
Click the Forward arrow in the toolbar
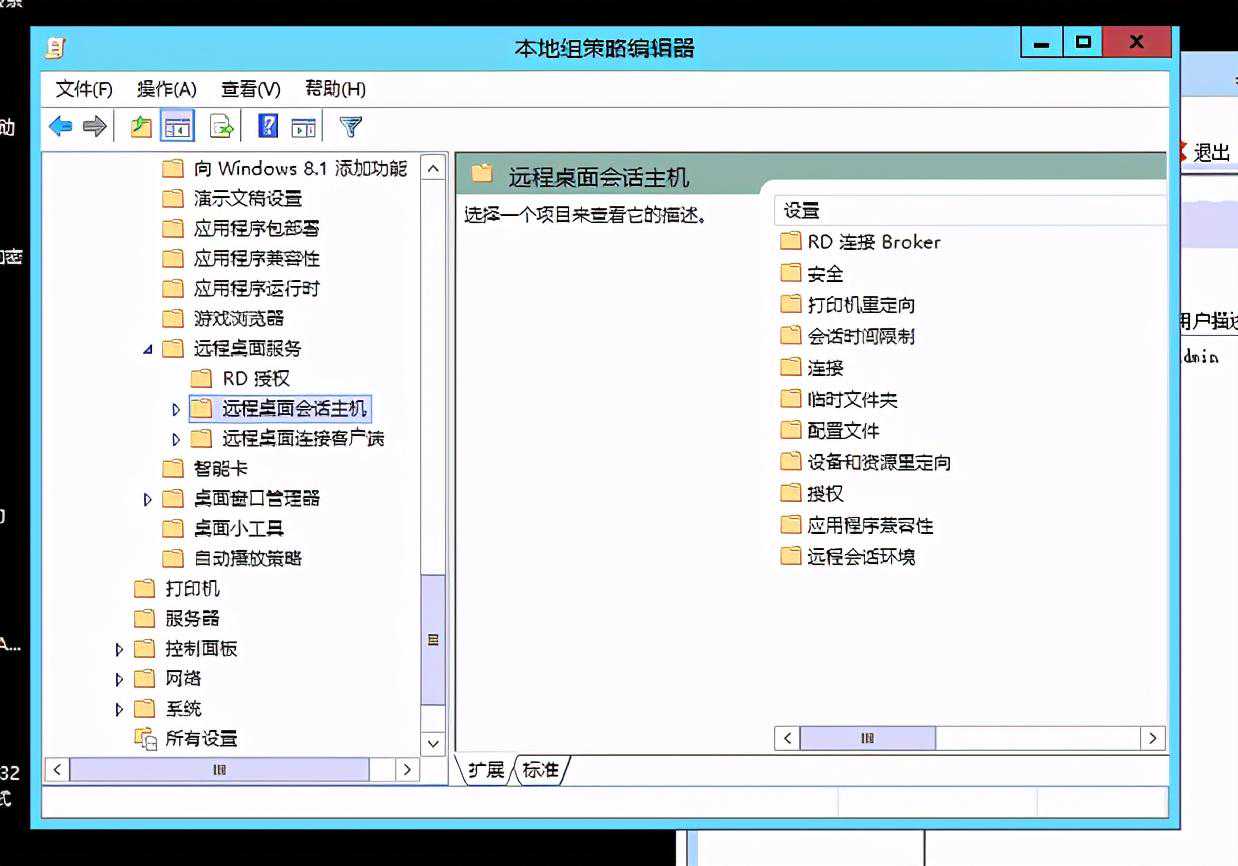(x=94, y=127)
